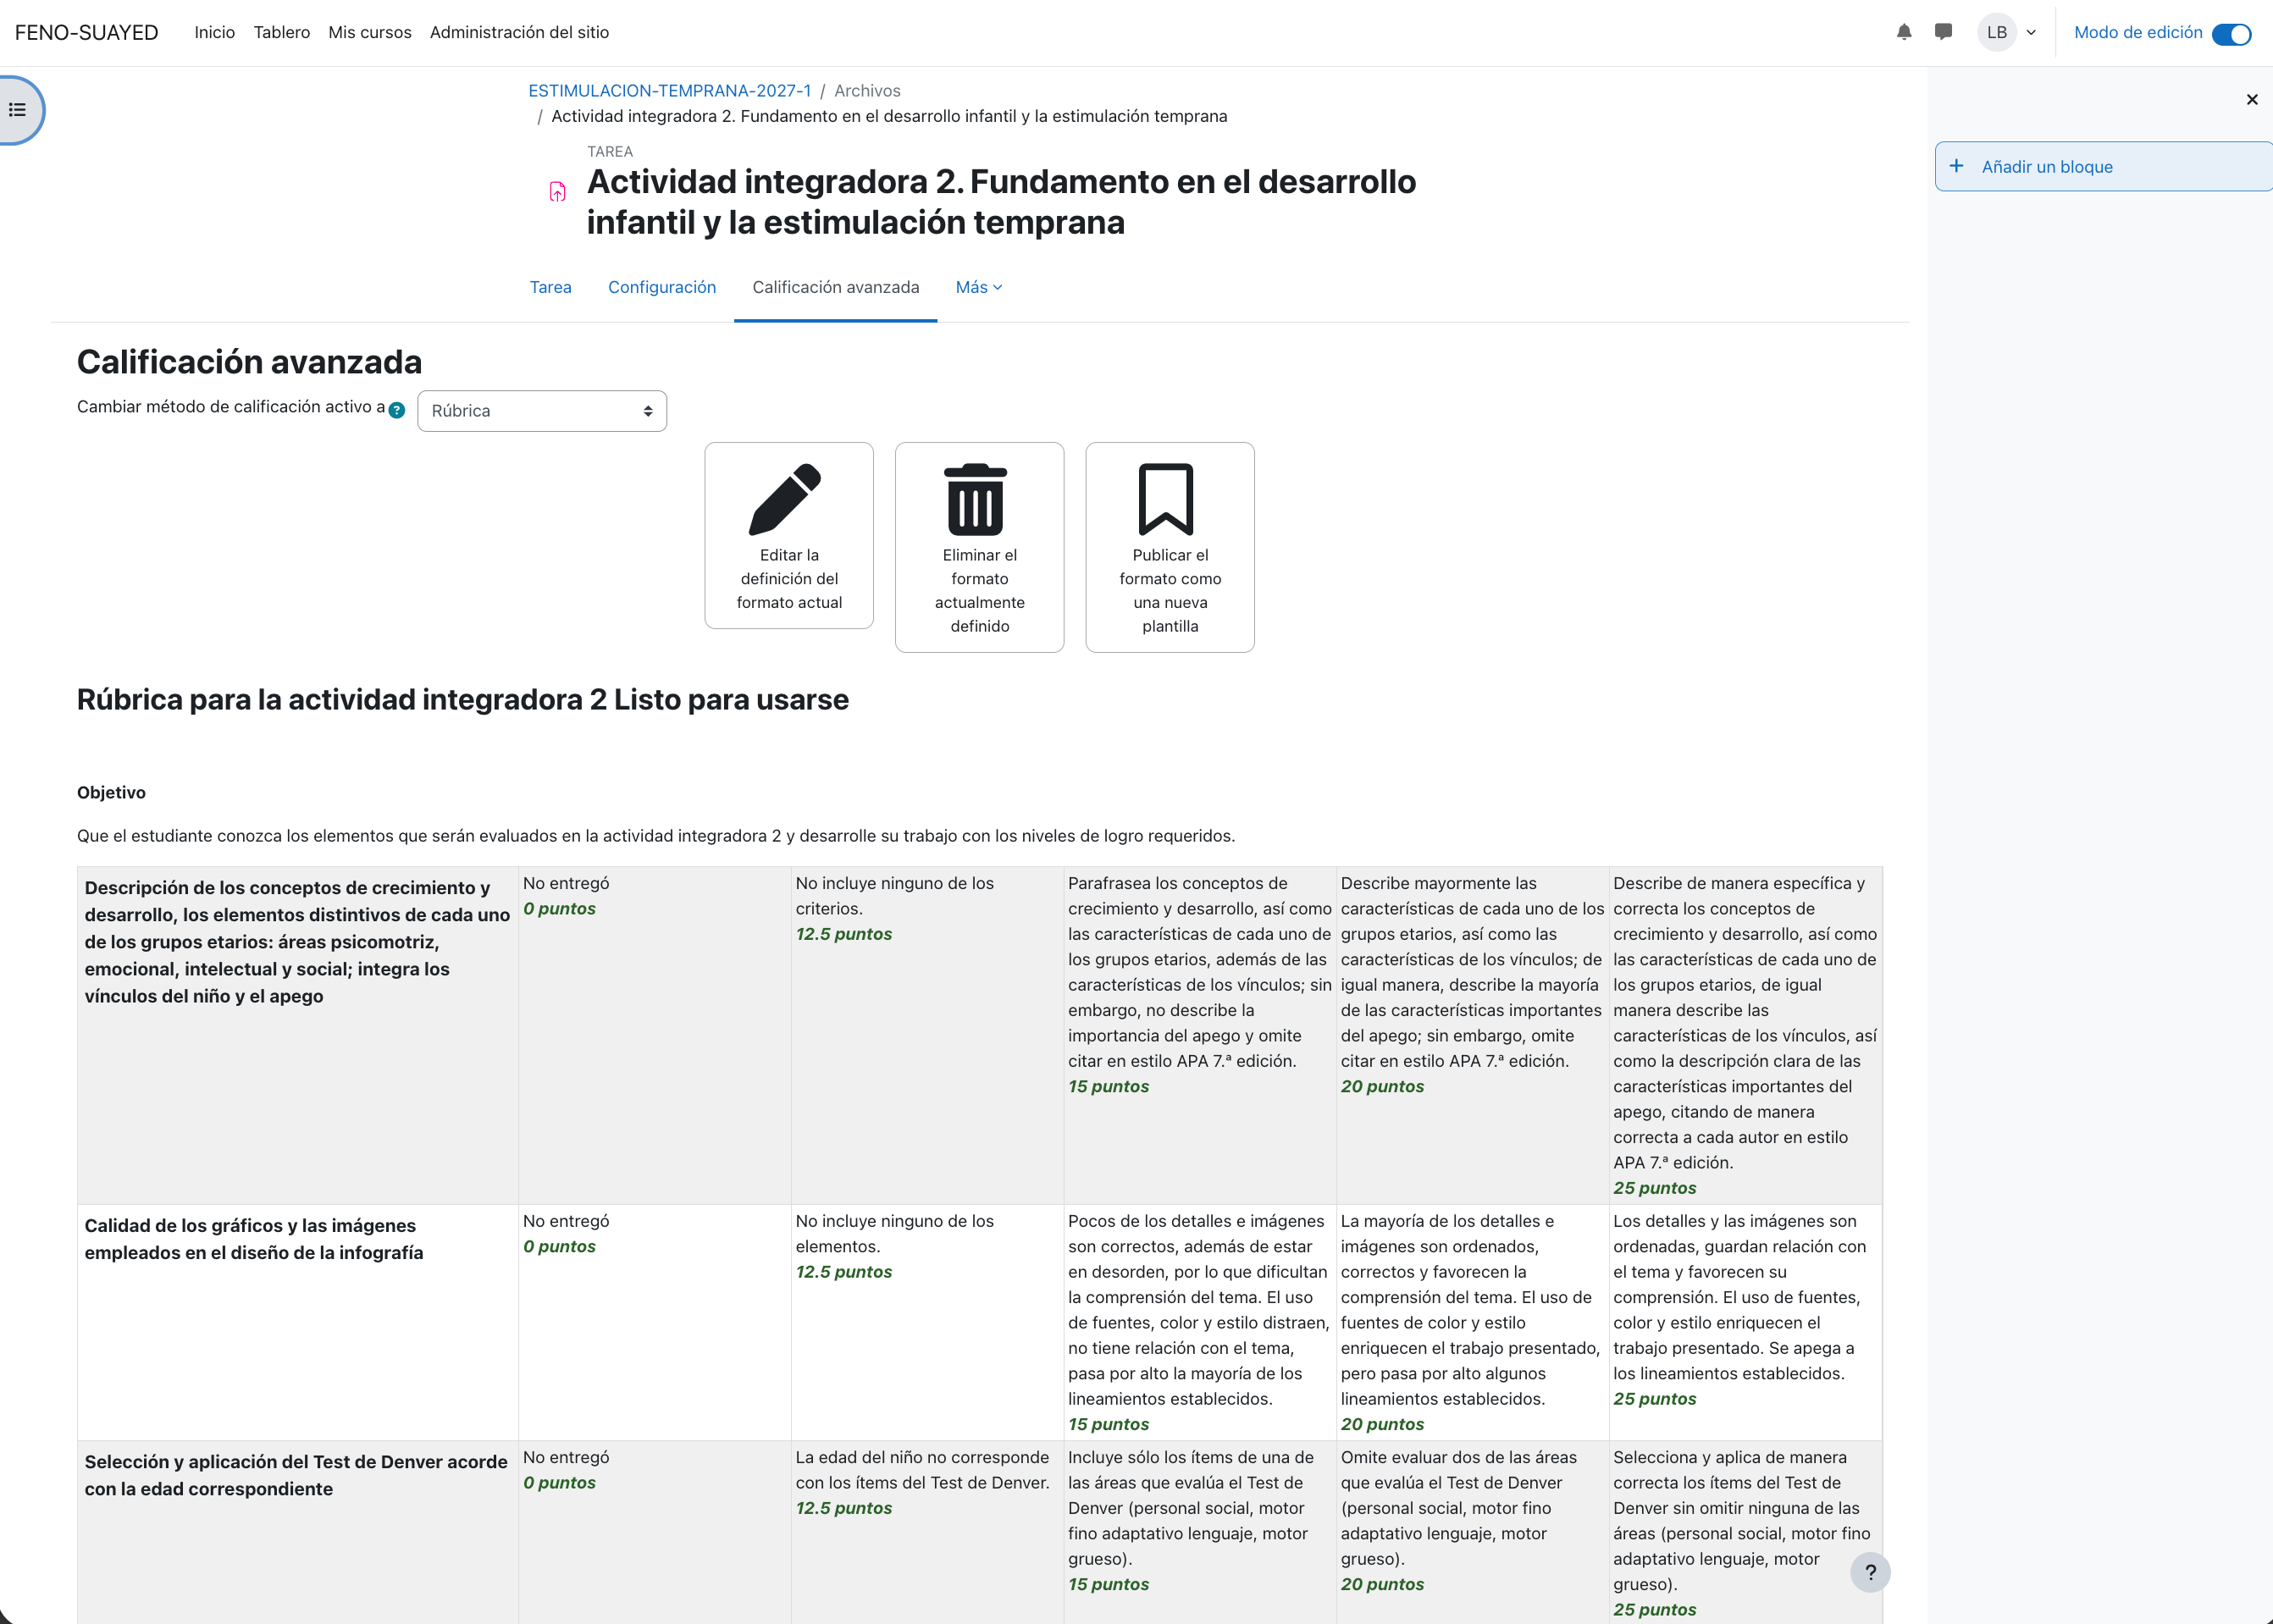The width and height of the screenshot is (2273, 1624).
Task: Open Administración del sitio
Action: tap(519, 32)
